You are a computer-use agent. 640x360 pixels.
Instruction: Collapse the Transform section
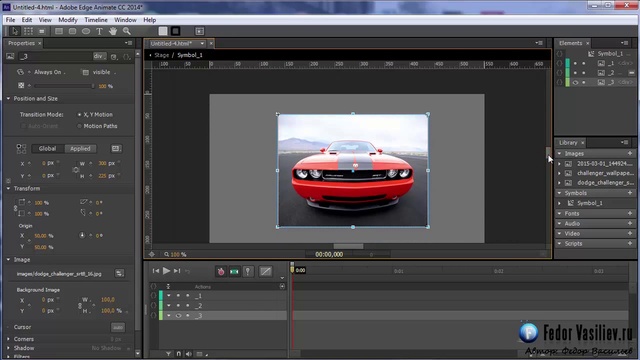(8, 189)
